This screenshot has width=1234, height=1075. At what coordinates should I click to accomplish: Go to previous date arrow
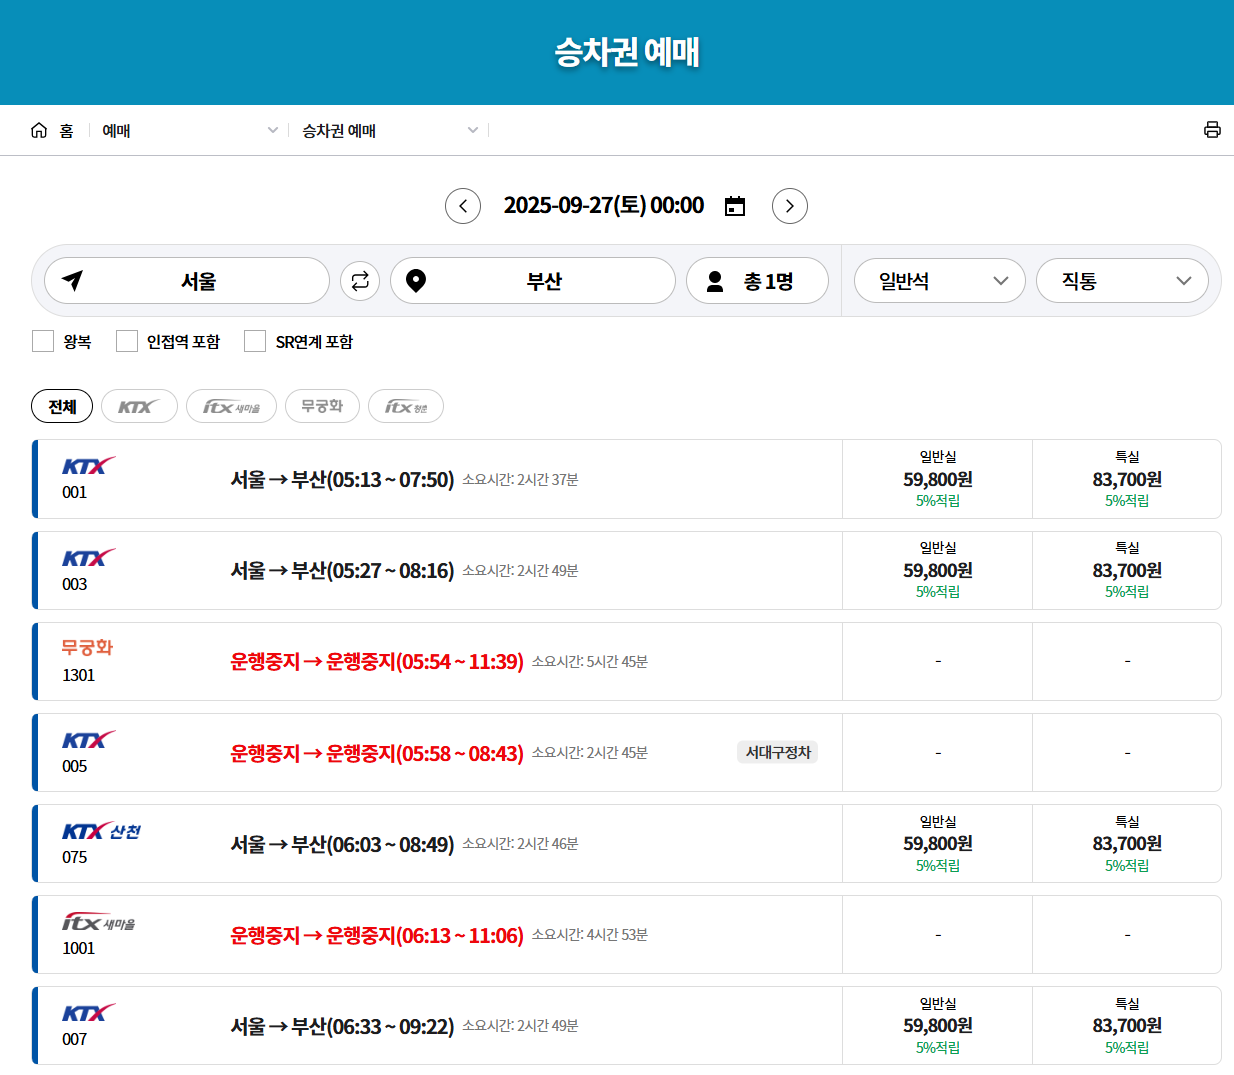click(x=463, y=206)
